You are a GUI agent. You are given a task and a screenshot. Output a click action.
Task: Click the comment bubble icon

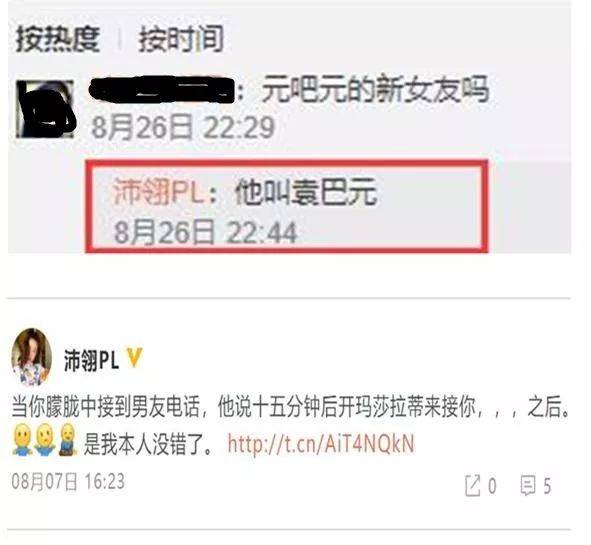click(x=528, y=486)
